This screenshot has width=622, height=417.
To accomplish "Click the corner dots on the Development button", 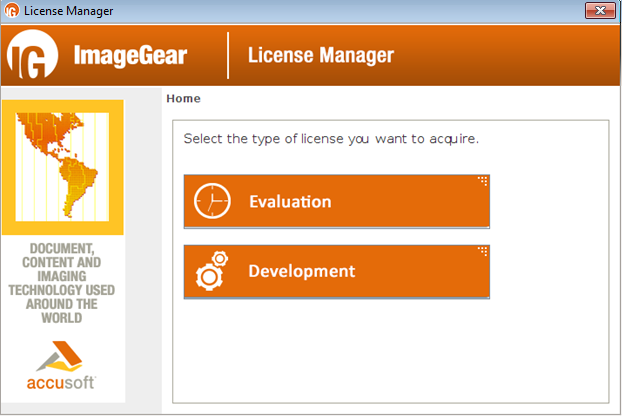I will tap(482, 251).
